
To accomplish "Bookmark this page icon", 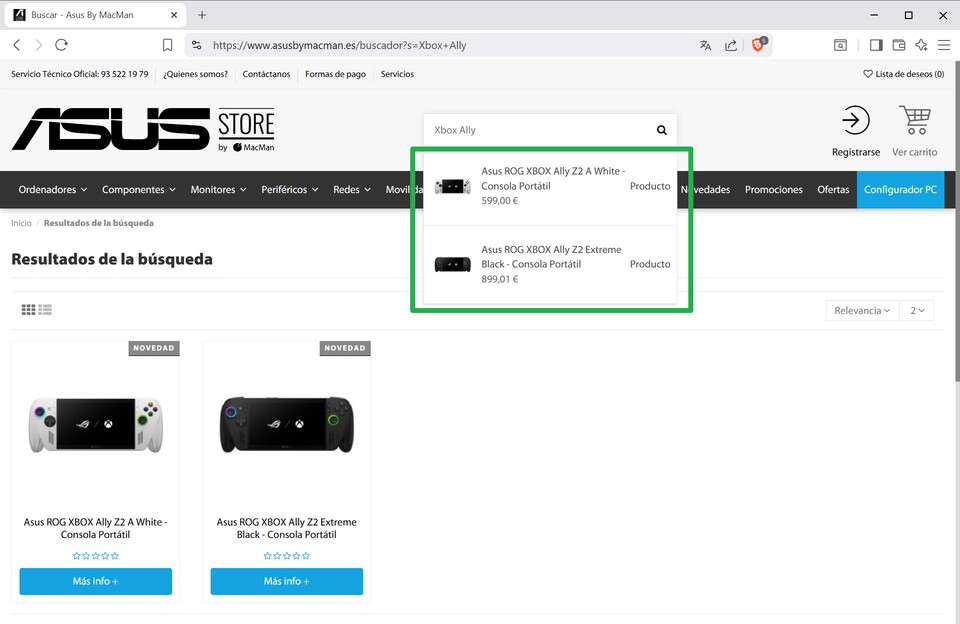I will (167, 45).
